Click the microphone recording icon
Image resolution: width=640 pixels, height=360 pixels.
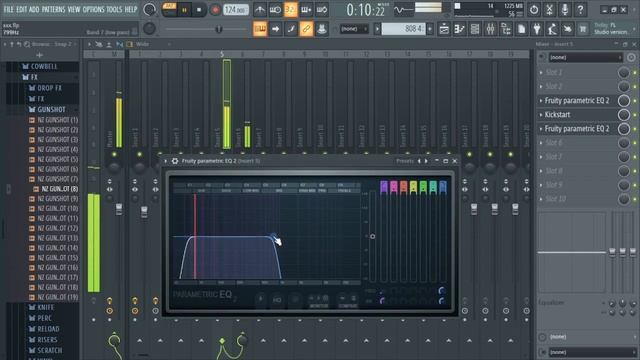[x=565, y=10]
